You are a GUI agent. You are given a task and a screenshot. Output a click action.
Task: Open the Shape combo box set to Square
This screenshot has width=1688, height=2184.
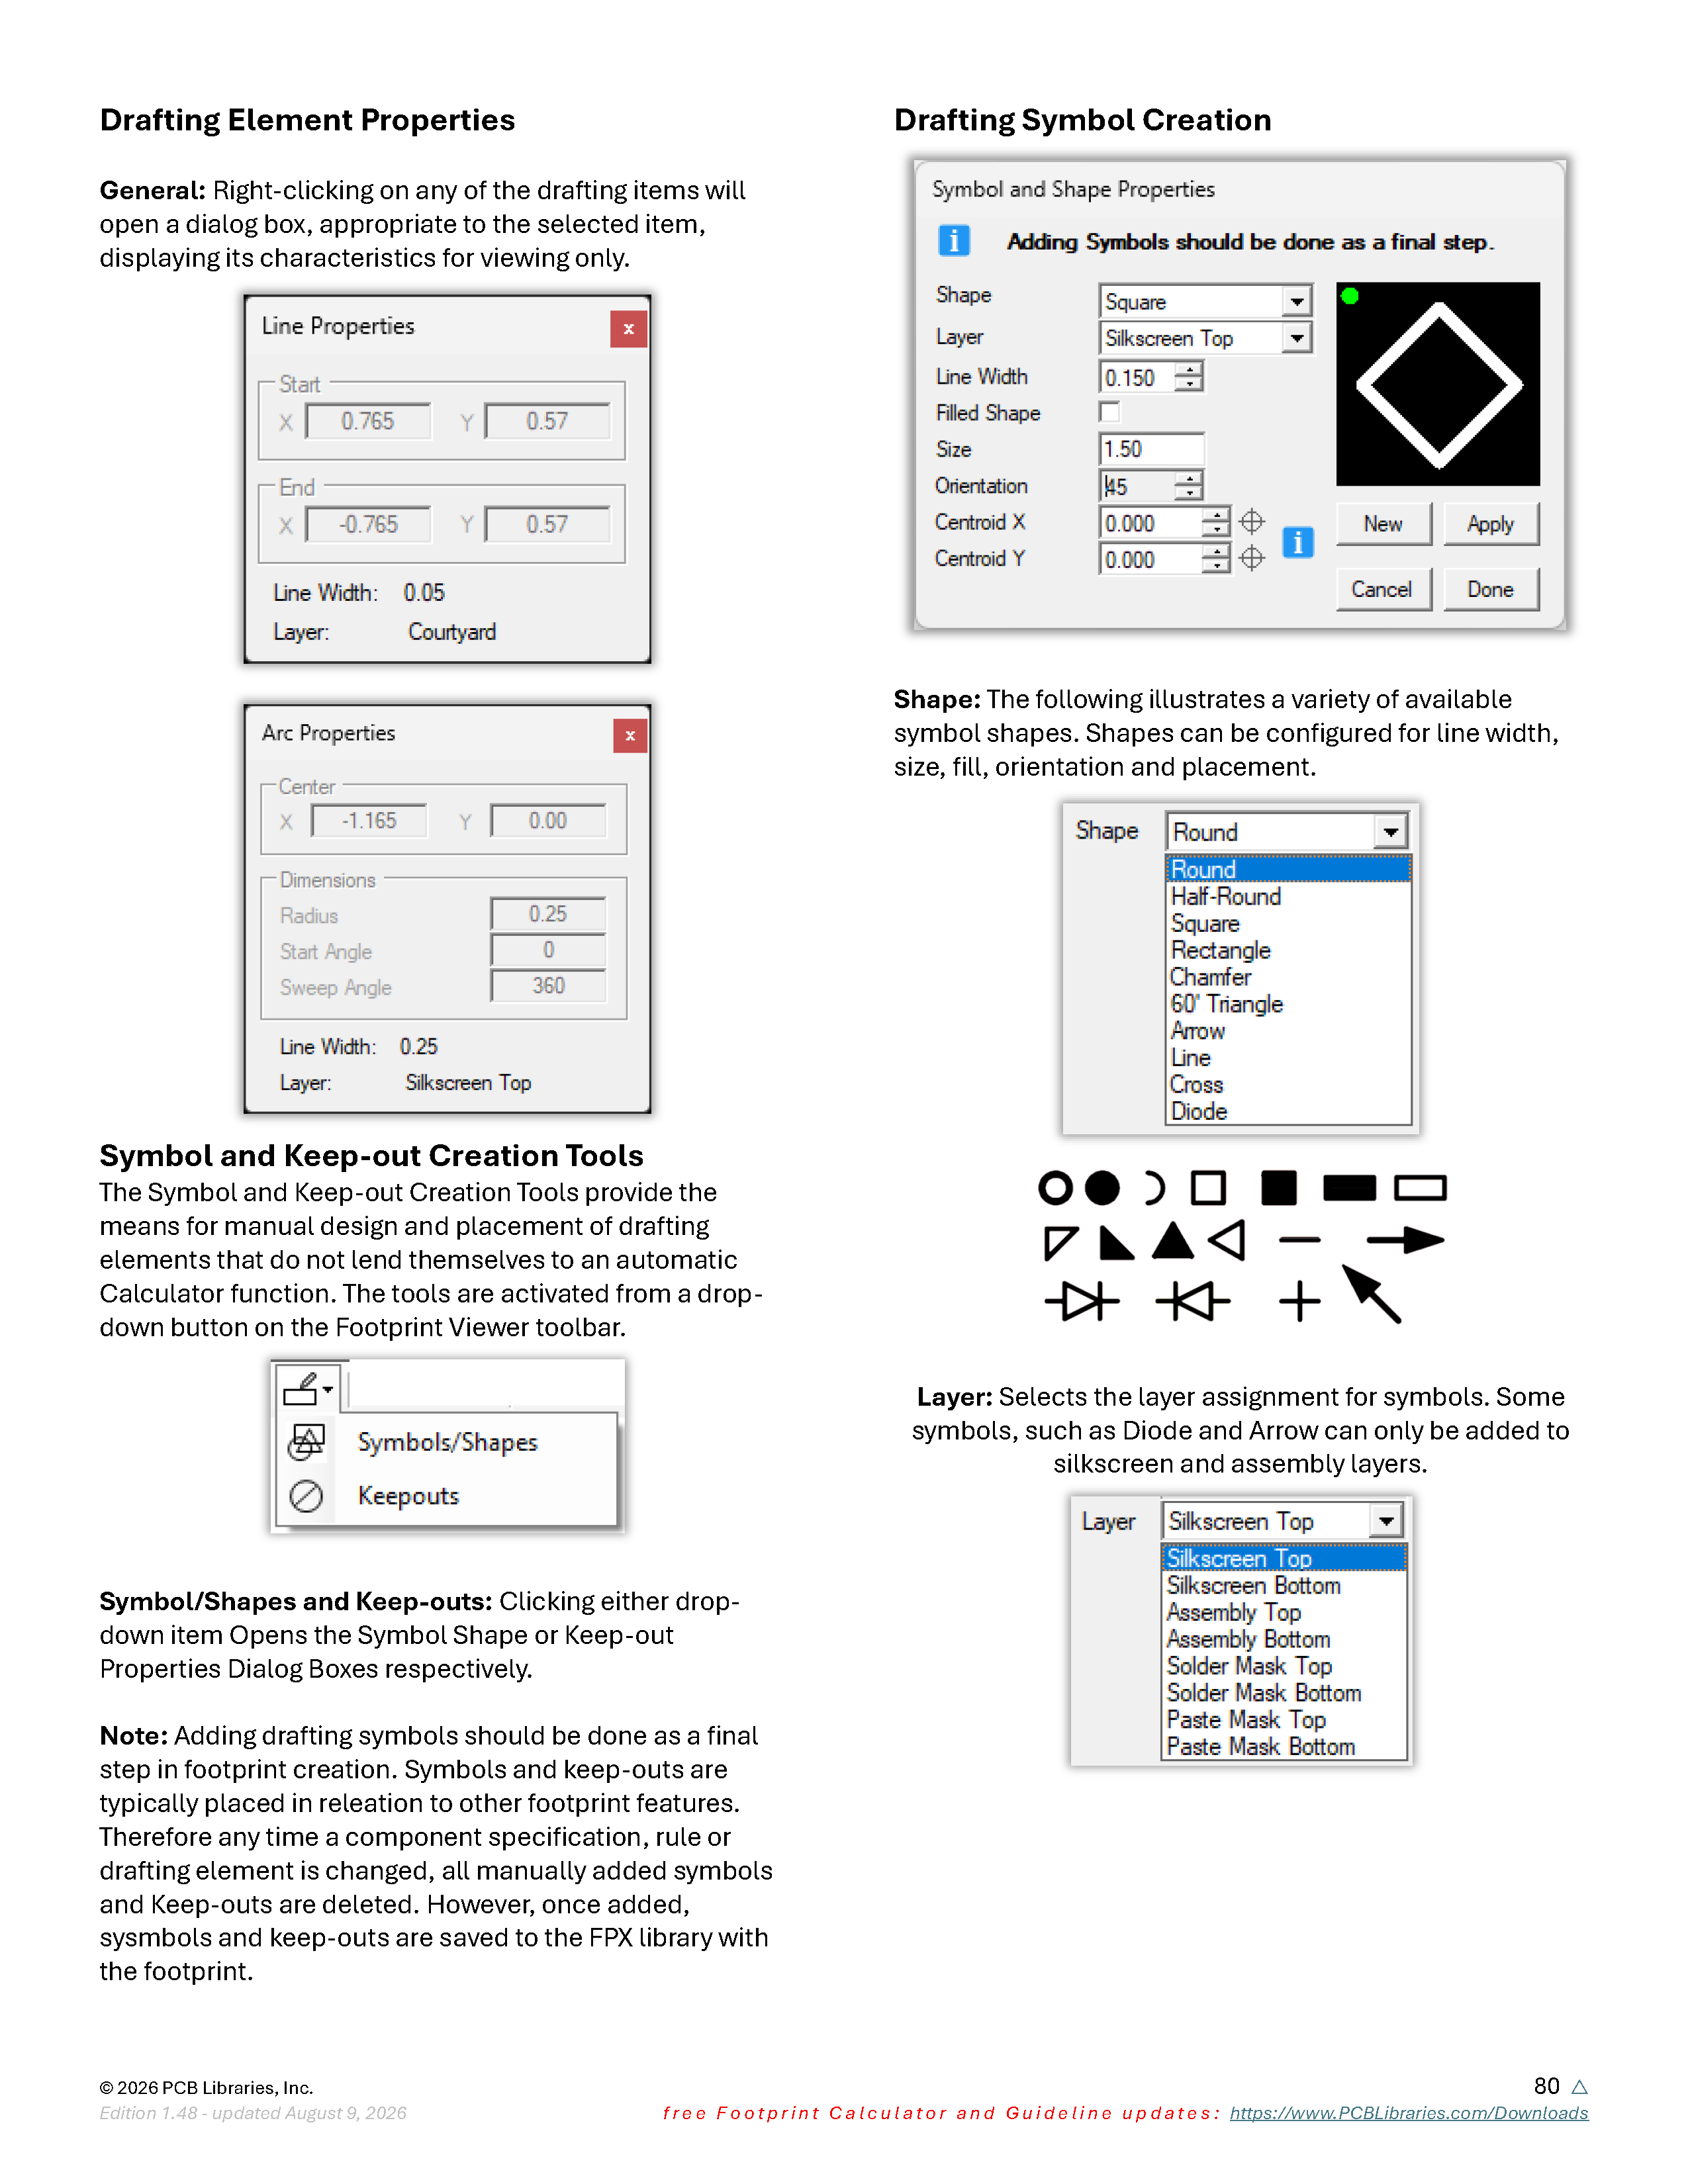point(1205,301)
